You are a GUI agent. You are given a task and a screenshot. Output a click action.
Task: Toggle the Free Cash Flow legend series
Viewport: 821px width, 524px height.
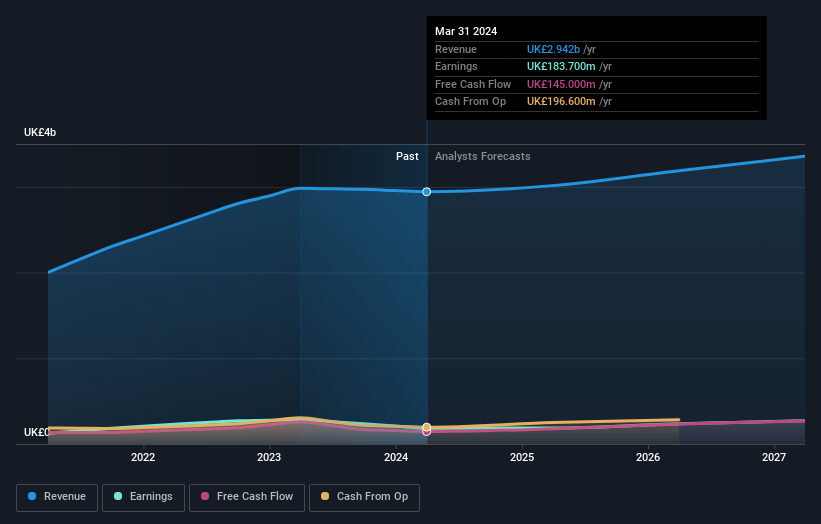(x=247, y=497)
